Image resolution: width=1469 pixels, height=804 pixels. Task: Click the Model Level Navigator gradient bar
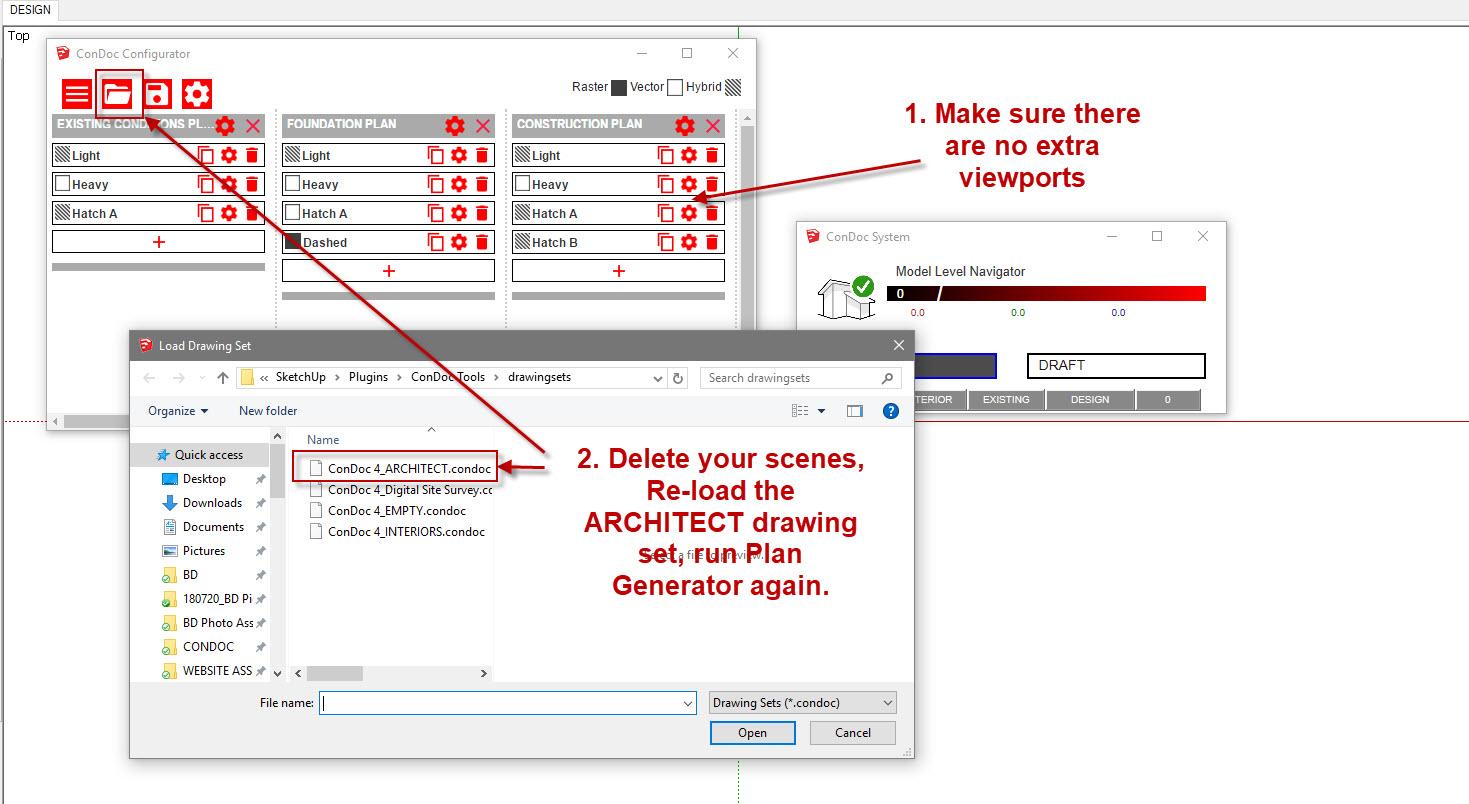pyautogui.click(x=1046, y=293)
